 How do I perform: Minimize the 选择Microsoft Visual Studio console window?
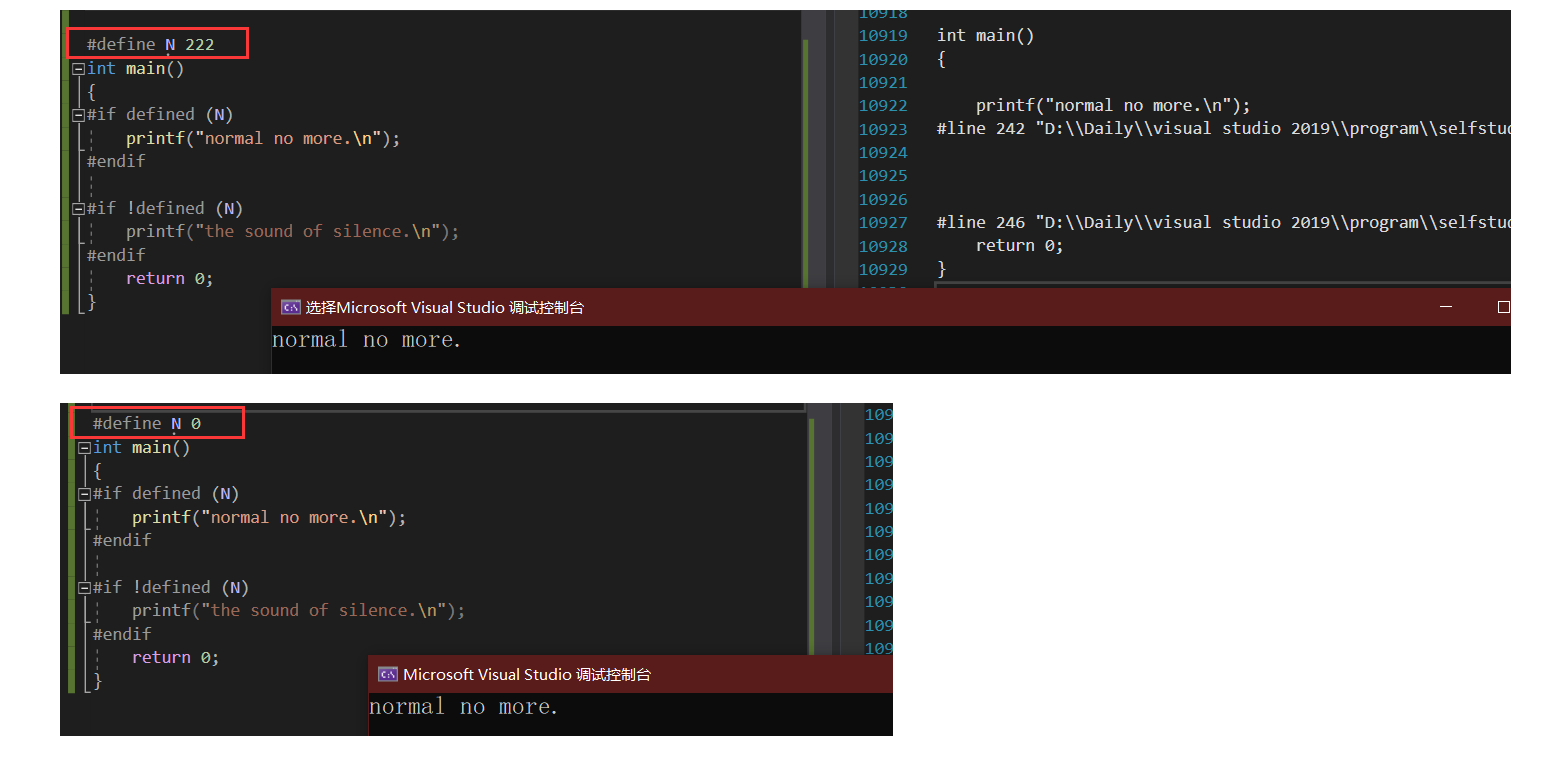[x=1445, y=307]
